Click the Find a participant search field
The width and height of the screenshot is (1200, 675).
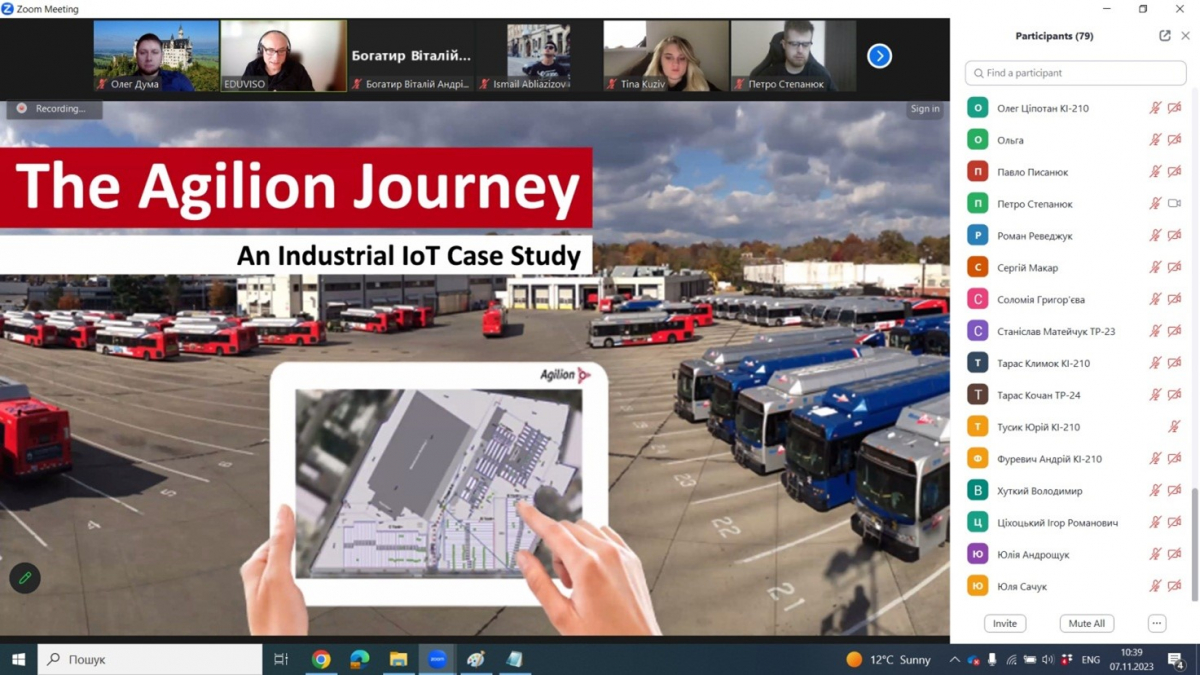coord(1075,73)
